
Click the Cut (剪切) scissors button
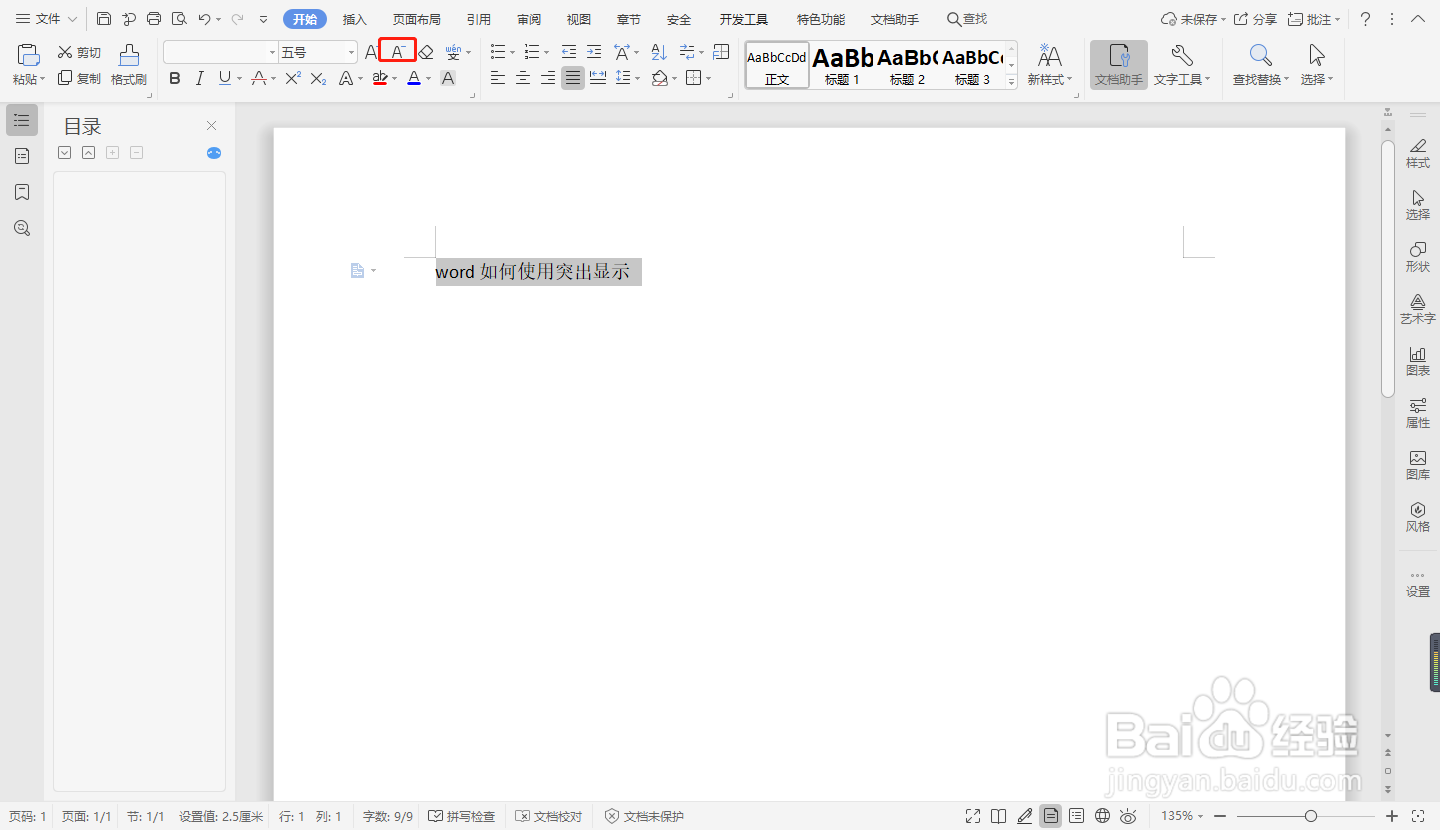tap(79, 53)
